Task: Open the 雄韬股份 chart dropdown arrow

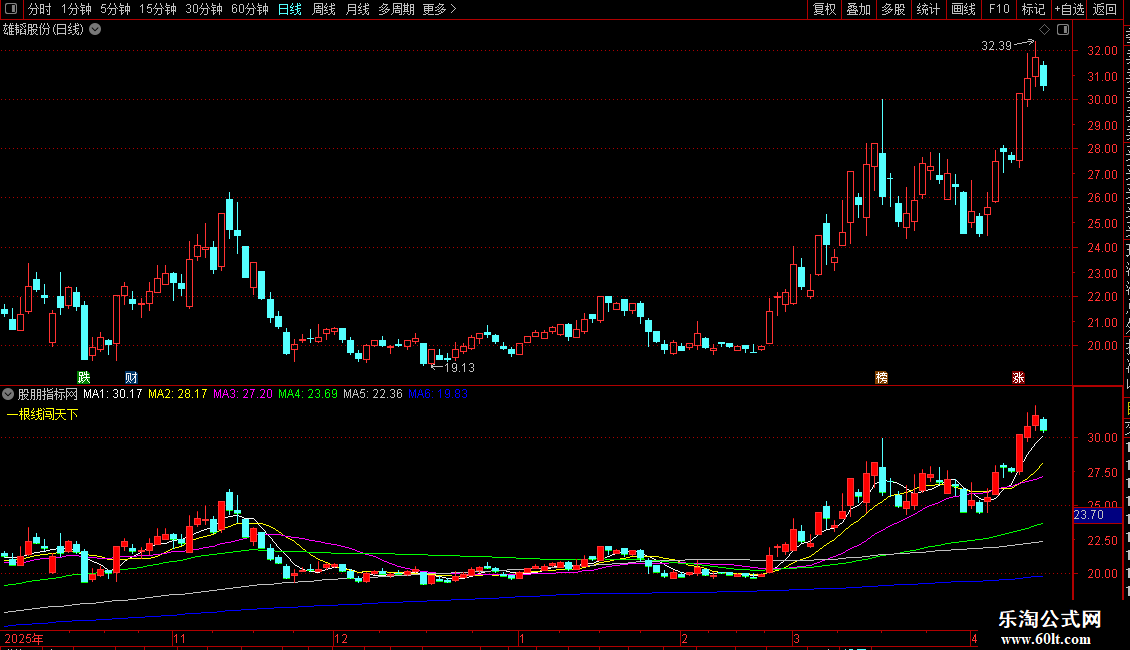Action: point(95,30)
